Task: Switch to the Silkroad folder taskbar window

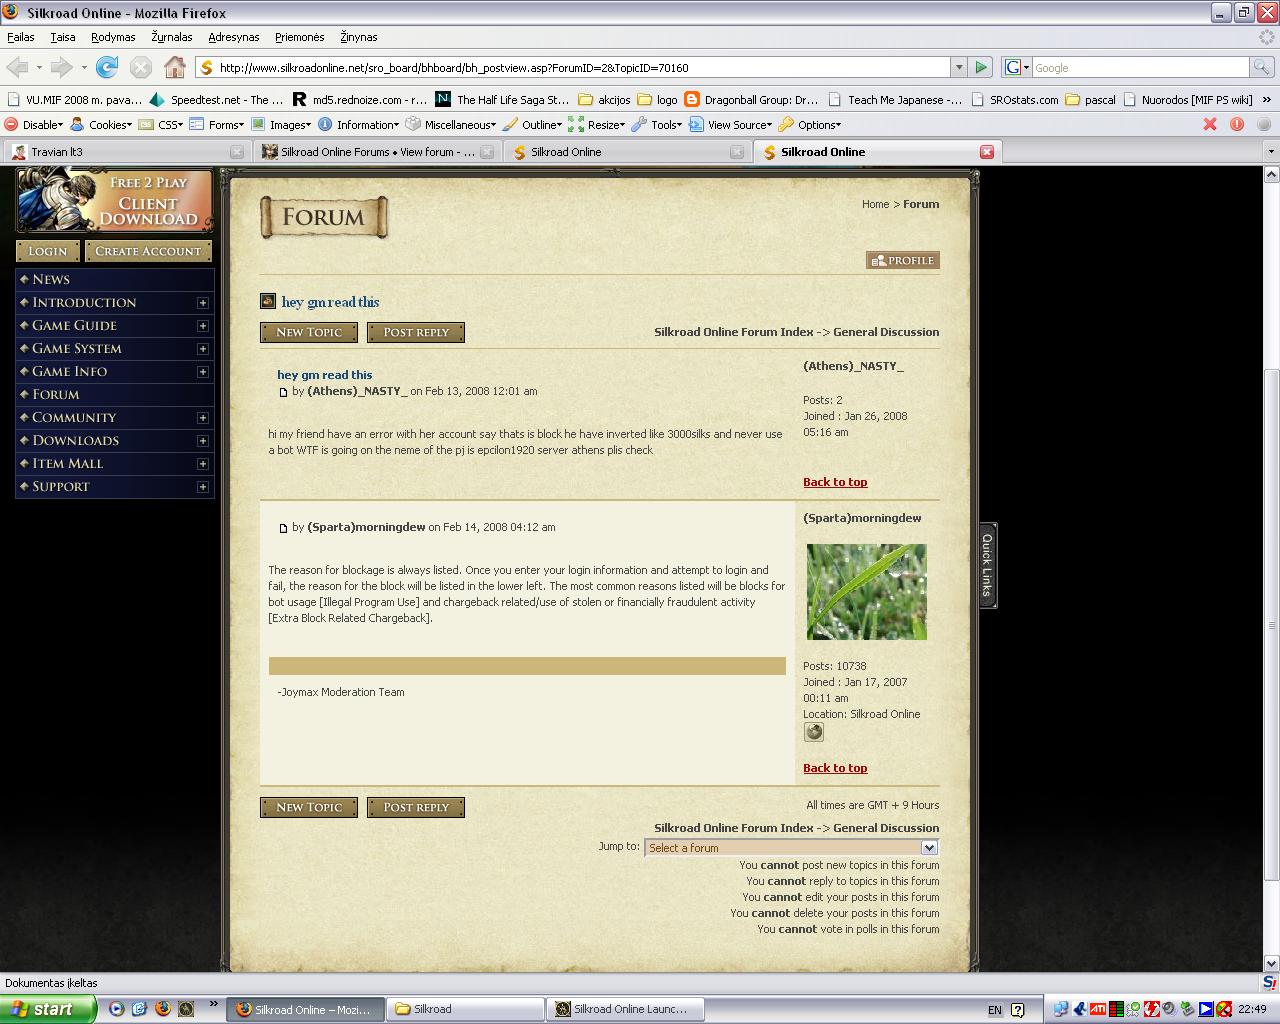Action: point(465,1009)
